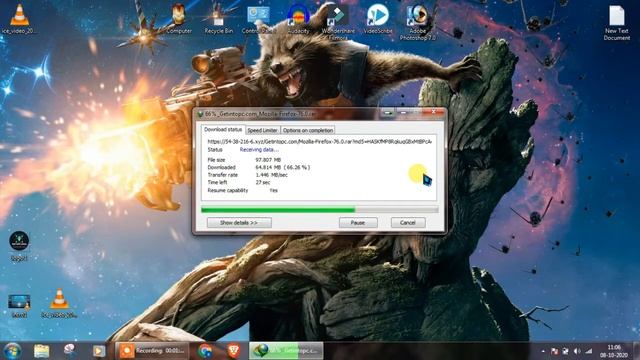This screenshot has height=360, width=640.
Task: Switch to the IDM download taskbar item
Action: pyautogui.click(x=286, y=351)
